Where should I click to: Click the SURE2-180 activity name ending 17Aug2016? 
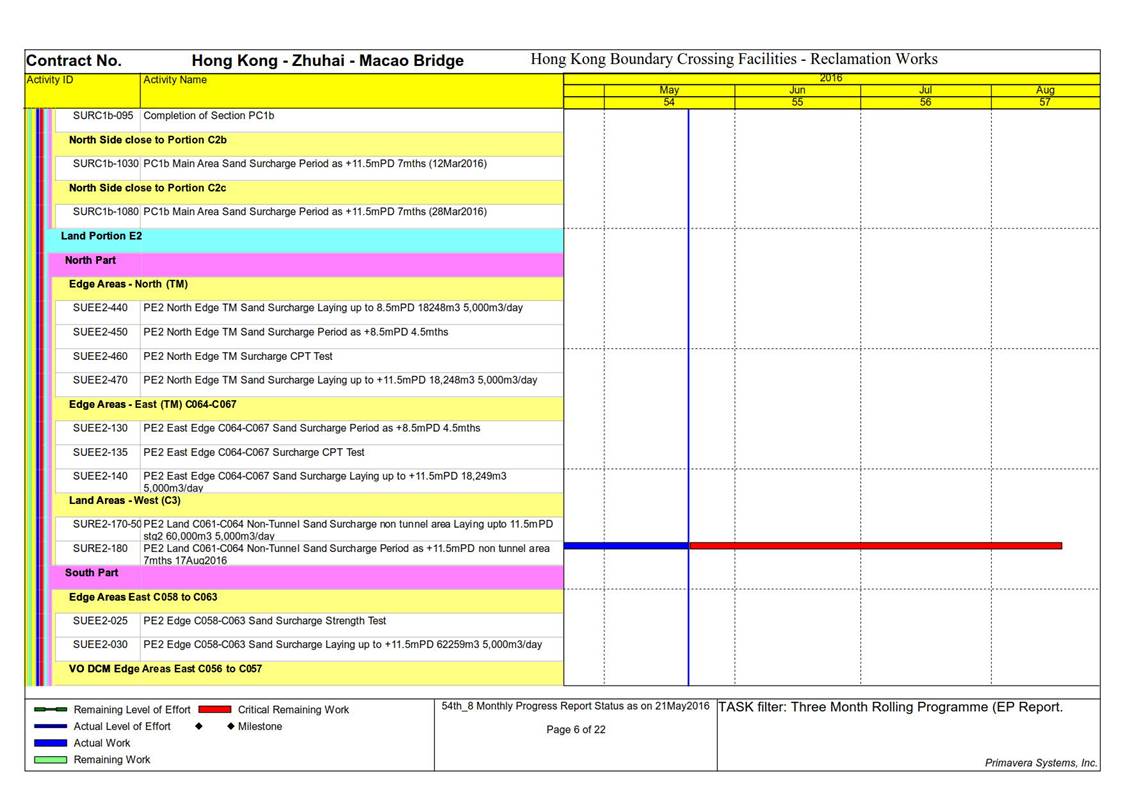(x=347, y=554)
